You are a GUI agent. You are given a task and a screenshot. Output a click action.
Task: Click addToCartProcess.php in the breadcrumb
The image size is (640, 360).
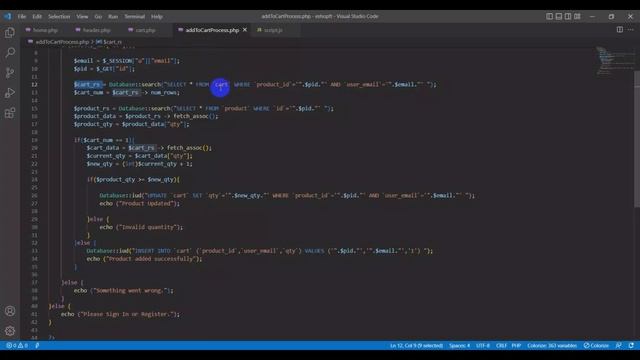coord(62,42)
